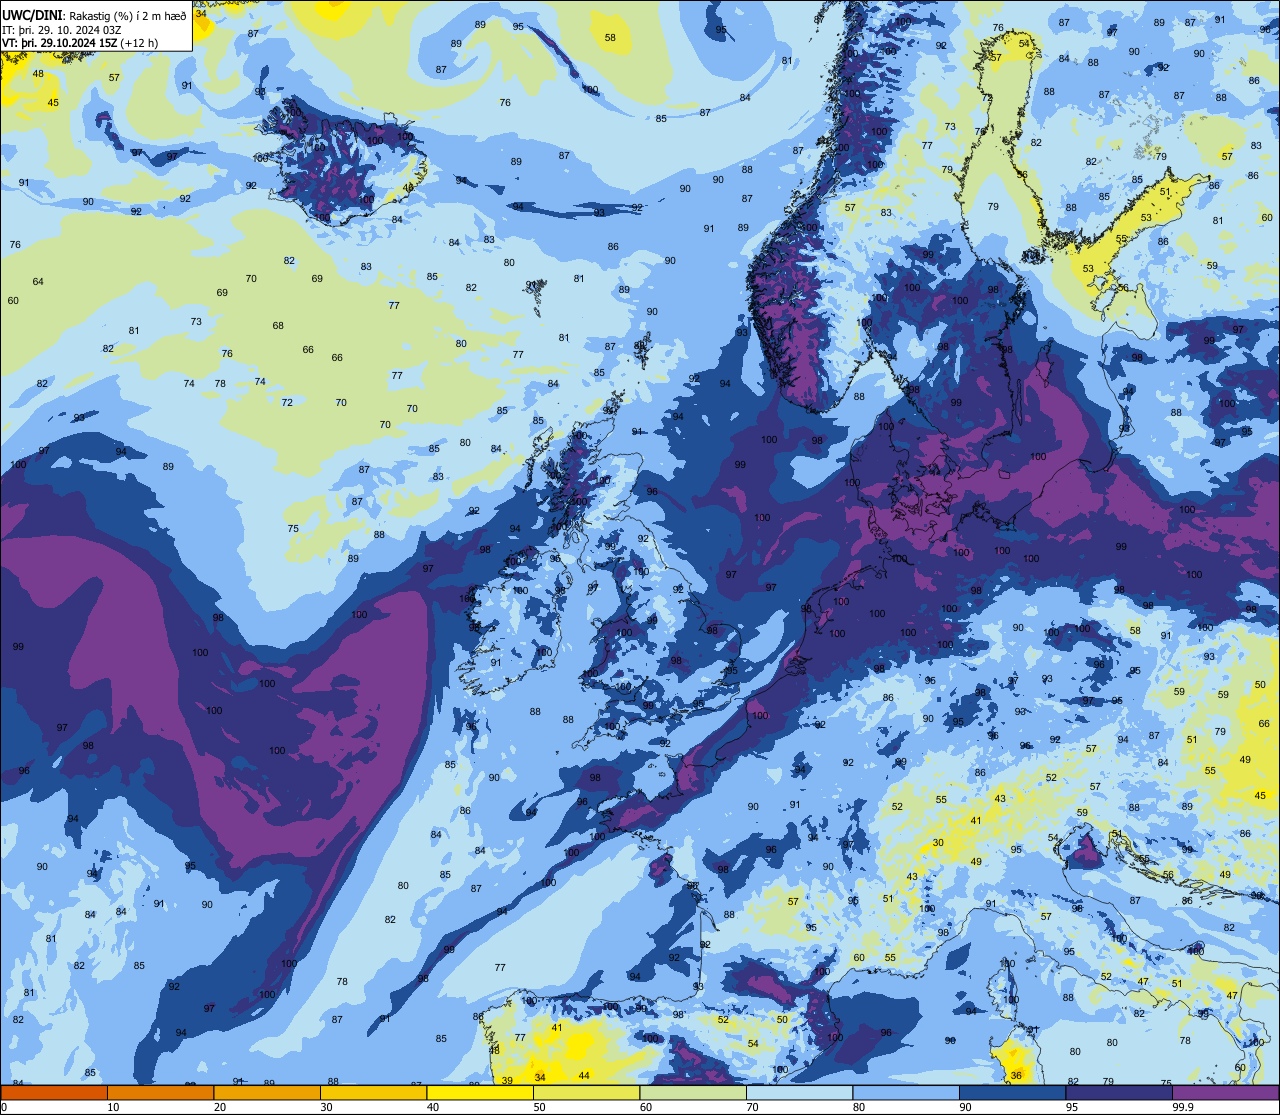
Task: Click the 10–20% orange legend swatch
Action: (x=160, y=1092)
